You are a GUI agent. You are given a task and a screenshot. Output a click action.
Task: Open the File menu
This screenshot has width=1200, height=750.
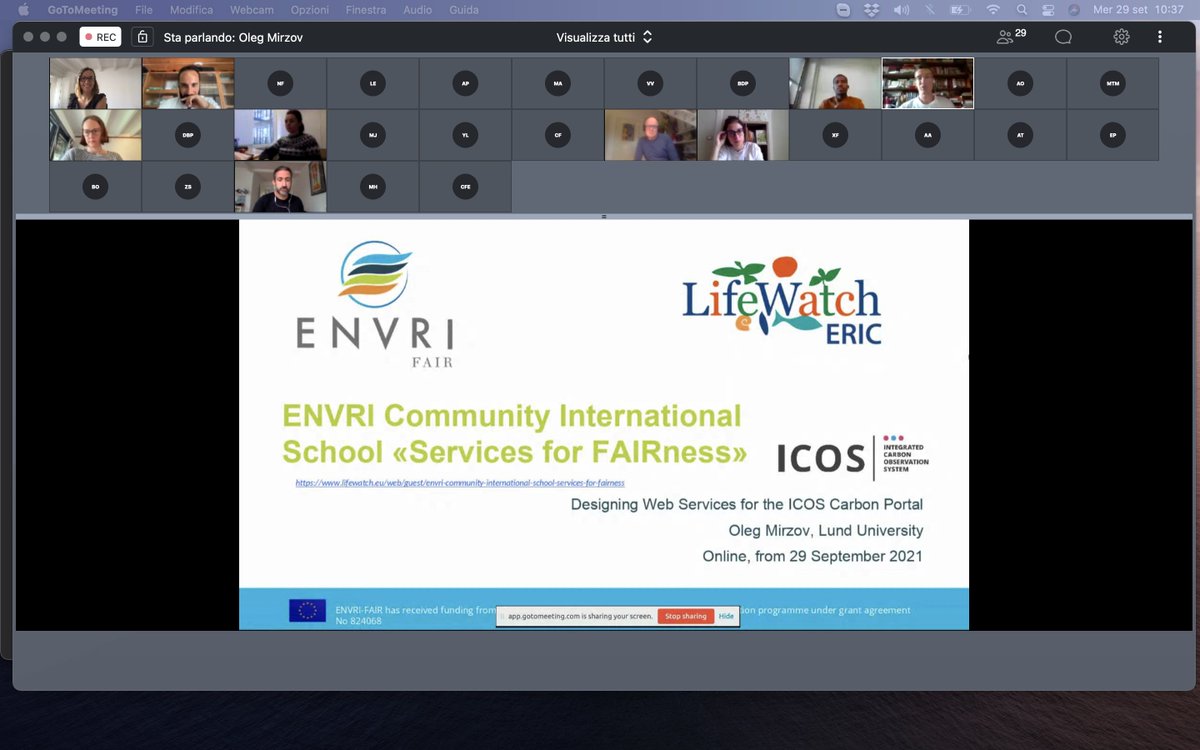click(x=144, y=10)
